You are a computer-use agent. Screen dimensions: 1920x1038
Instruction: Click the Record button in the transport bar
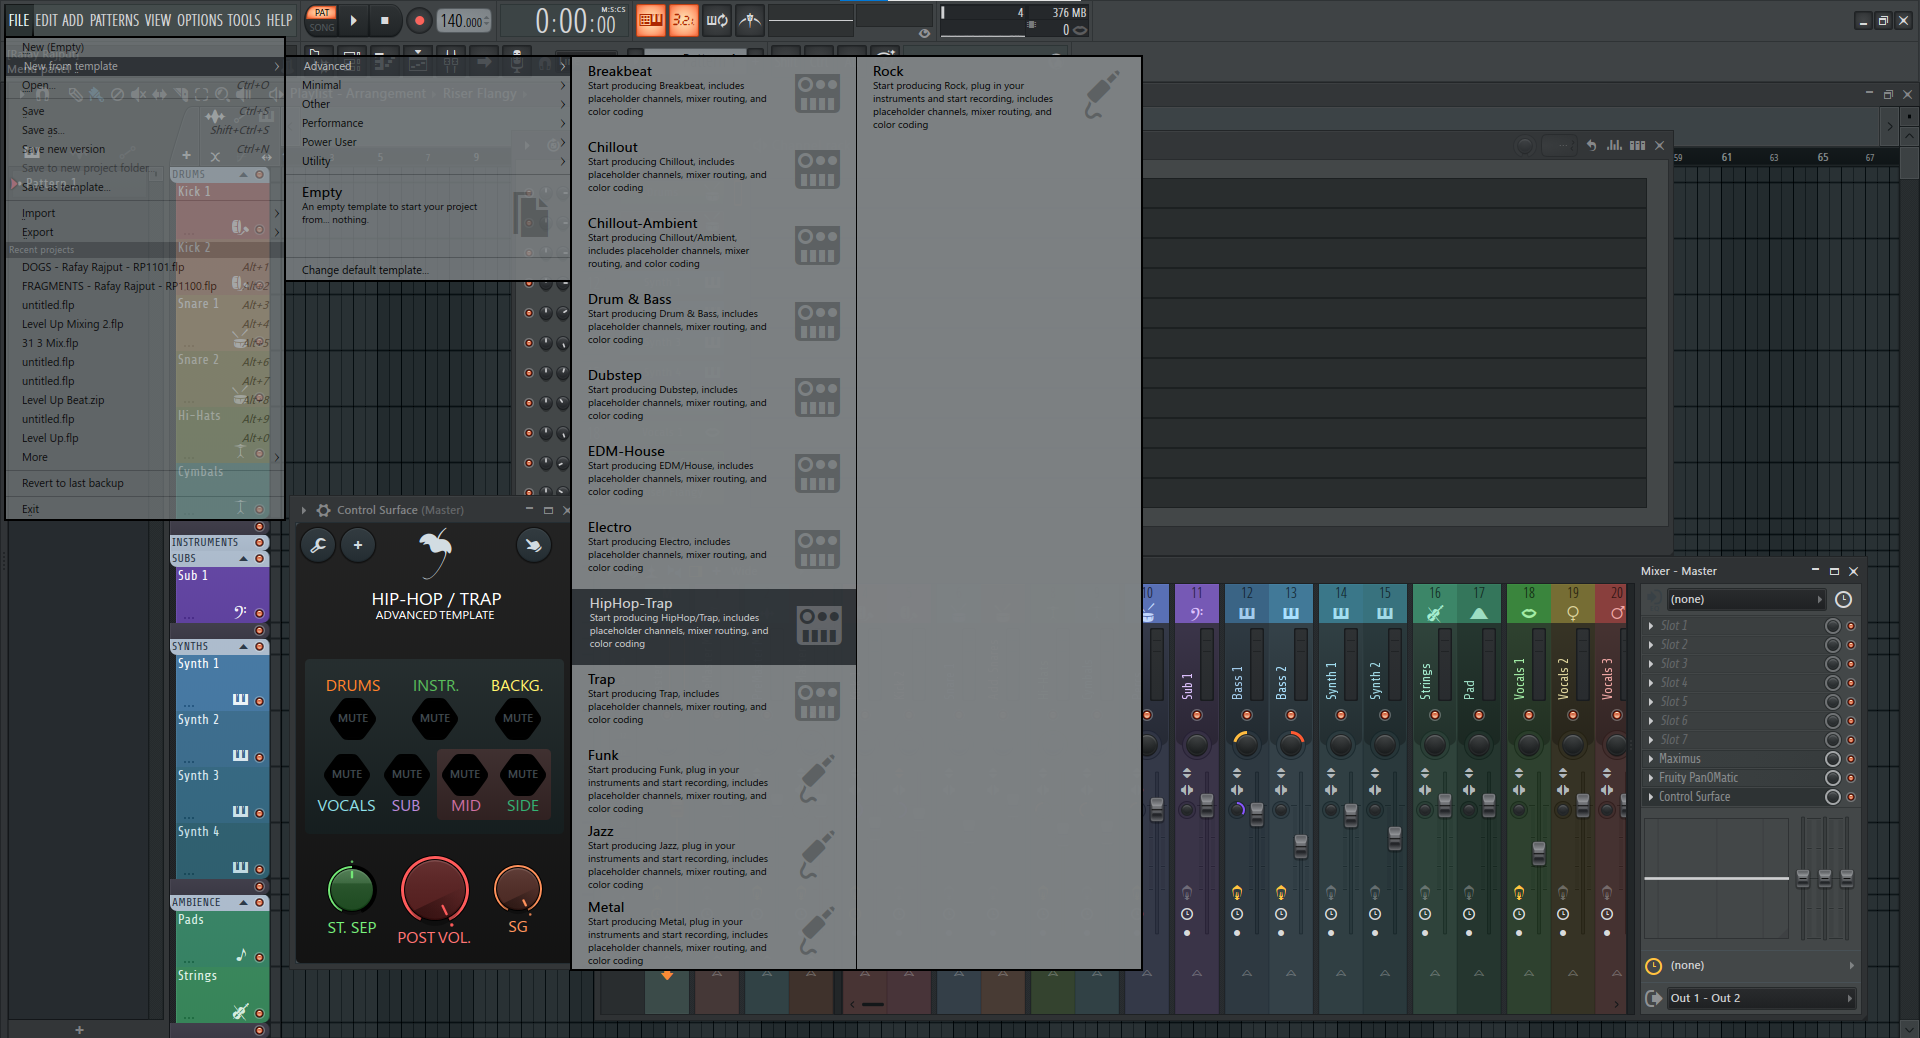[x=419, y=20]
